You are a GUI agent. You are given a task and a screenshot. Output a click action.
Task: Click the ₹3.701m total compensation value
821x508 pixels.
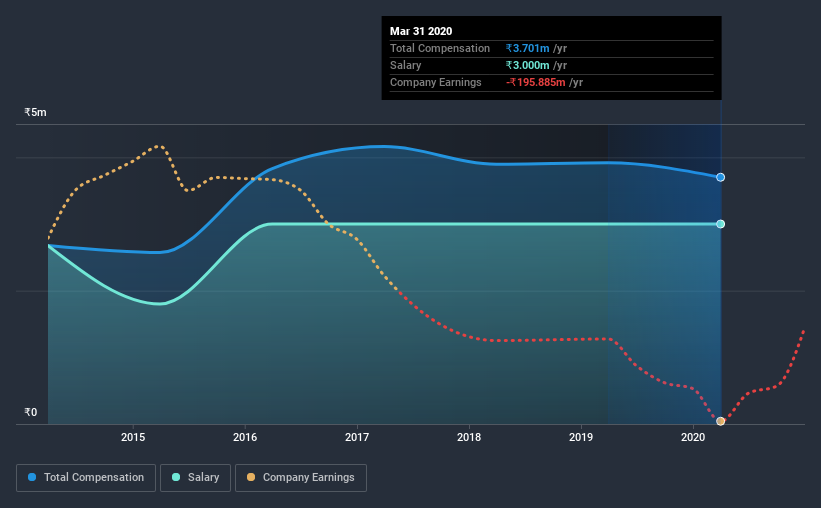[x=528, y=49]
